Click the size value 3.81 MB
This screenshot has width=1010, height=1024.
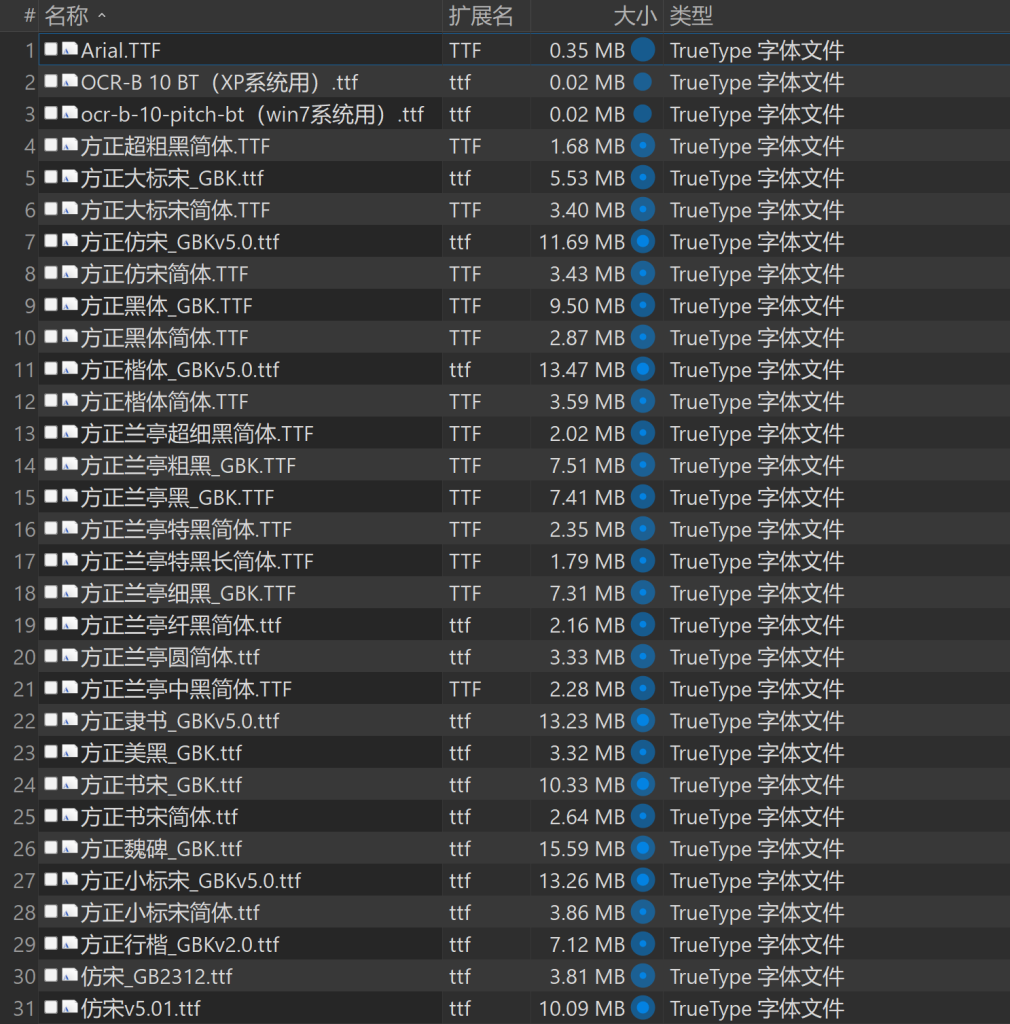pyautogui.click(x=587, y=976)
